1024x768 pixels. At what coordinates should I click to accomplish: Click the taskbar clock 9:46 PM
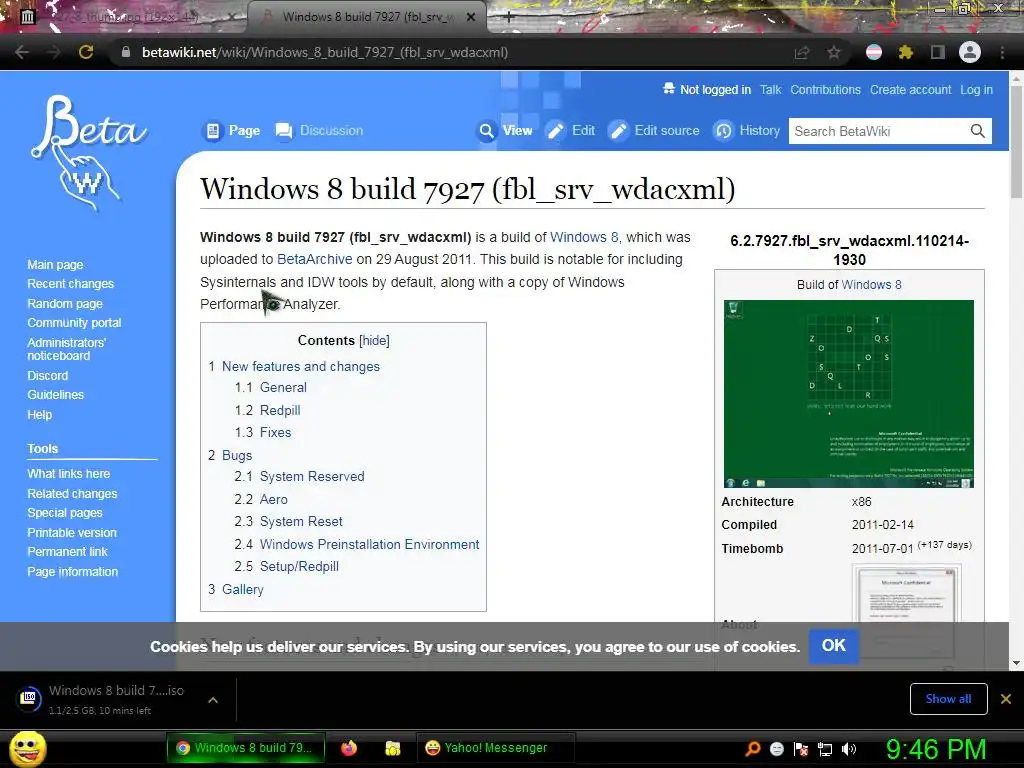[936, 749]
